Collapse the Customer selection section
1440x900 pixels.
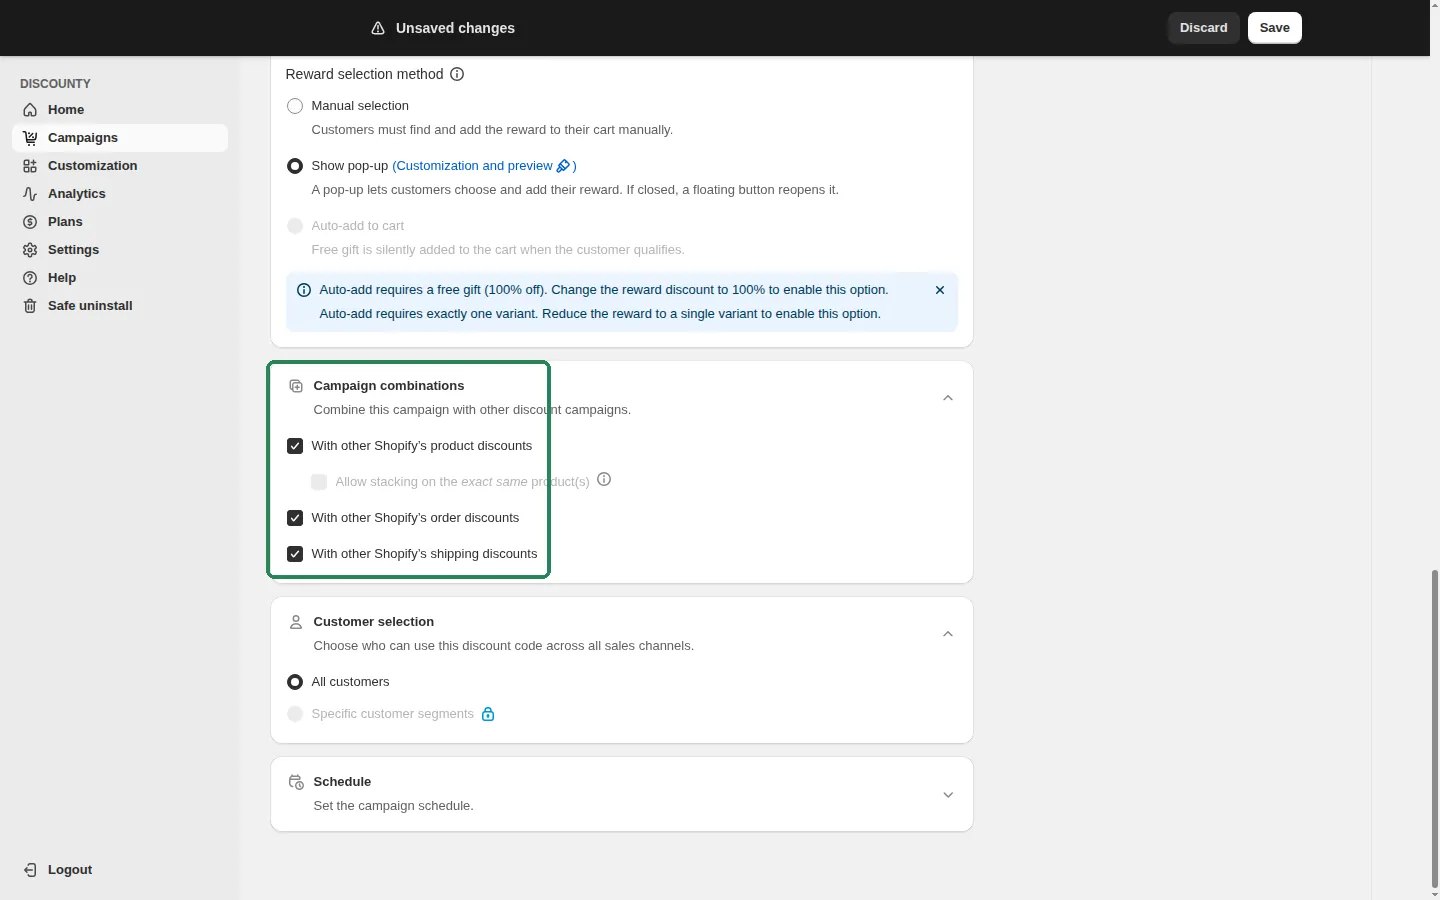tap(948, 634)
